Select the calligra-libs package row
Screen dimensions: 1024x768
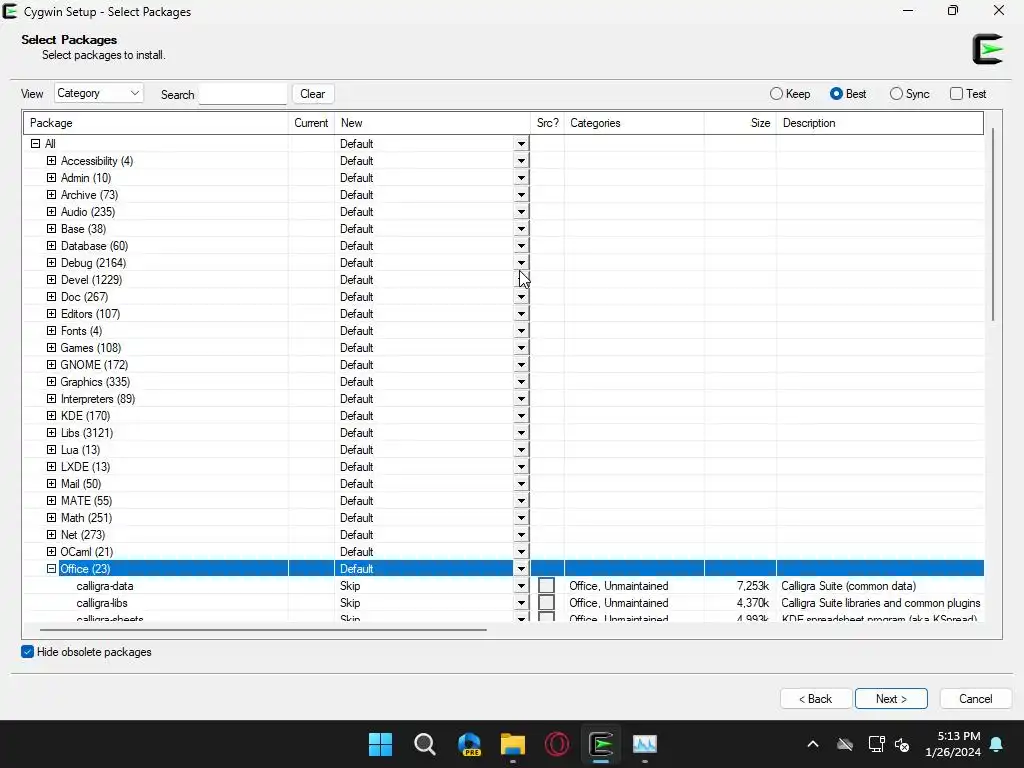pyautogui.click(x=504, y=603)
